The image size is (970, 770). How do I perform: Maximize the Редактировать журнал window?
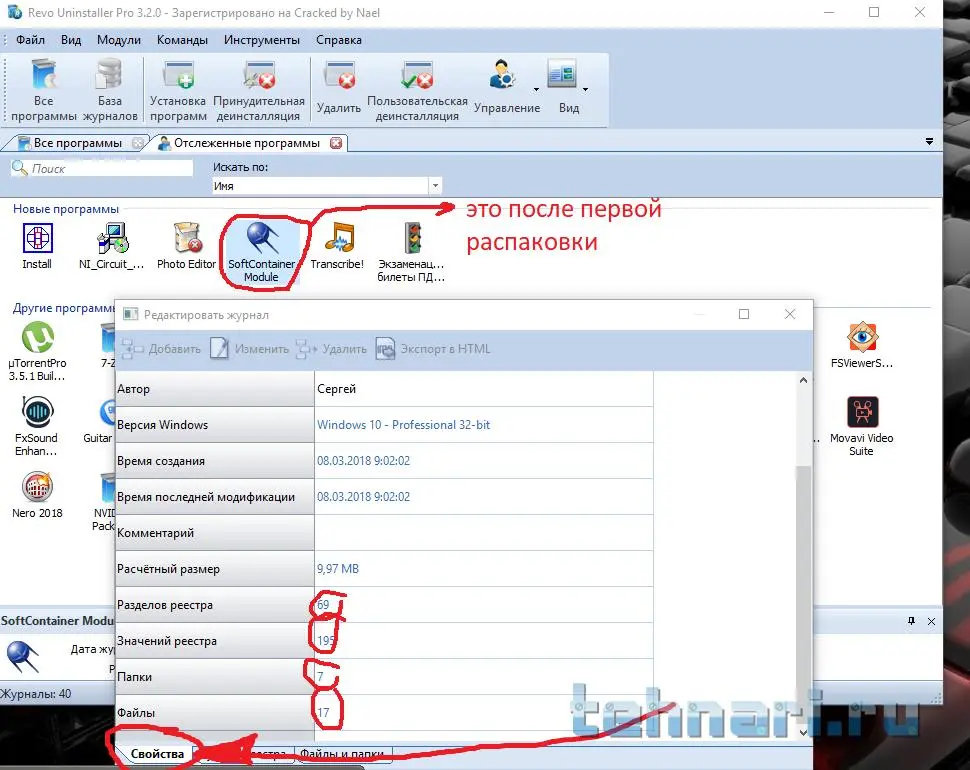click(x=744, y=314)
